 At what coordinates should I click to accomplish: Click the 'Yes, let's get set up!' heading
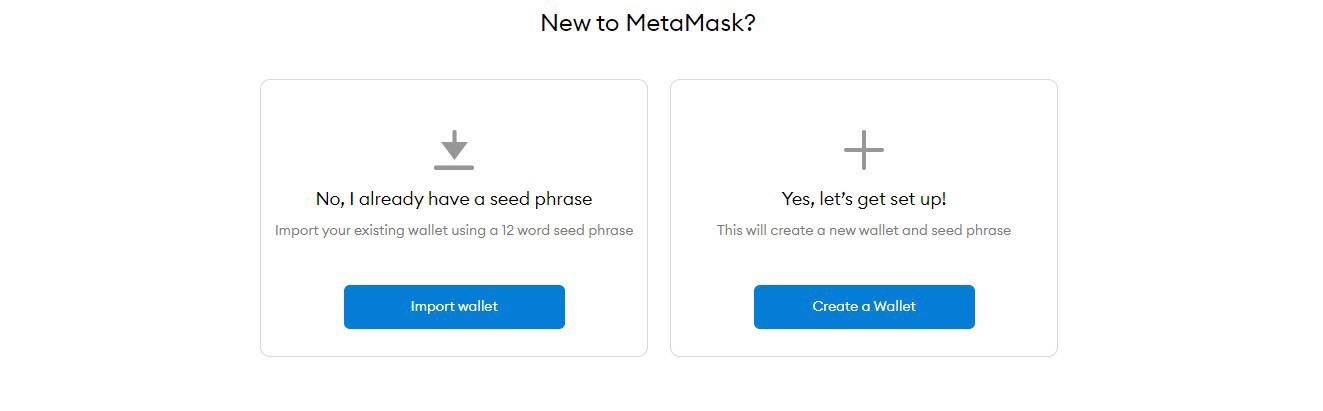pyautogui.click(x=864, y=199)
